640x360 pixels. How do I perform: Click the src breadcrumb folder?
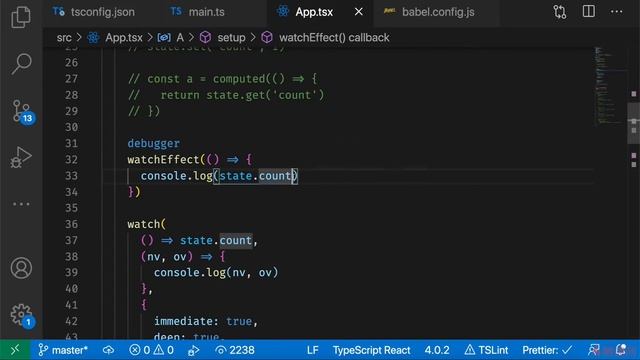64,38
